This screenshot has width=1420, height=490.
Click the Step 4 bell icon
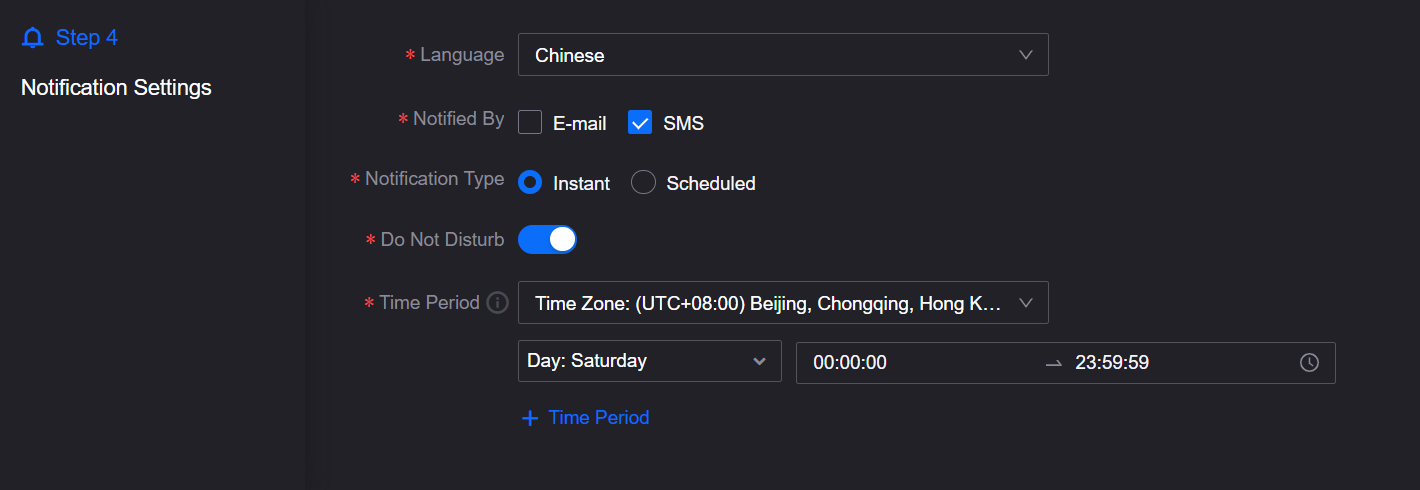click(33, 38)
